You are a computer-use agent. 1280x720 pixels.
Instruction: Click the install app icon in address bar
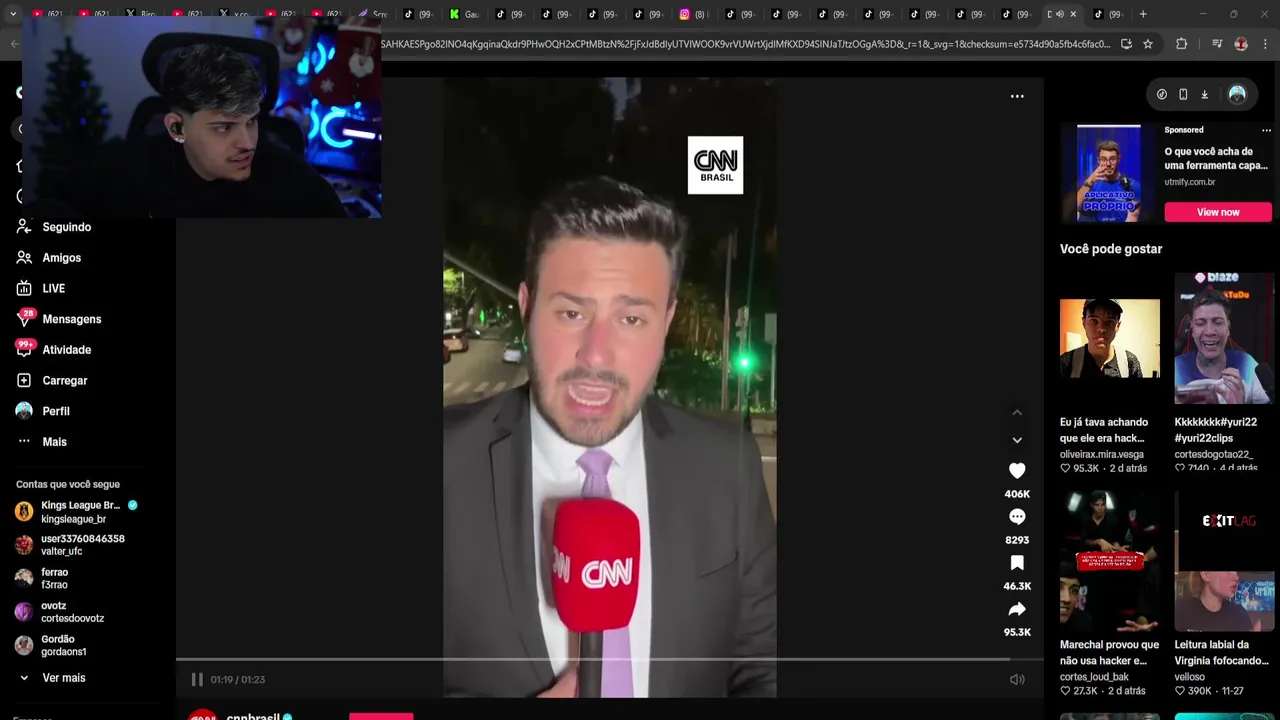click(1126, 44)
